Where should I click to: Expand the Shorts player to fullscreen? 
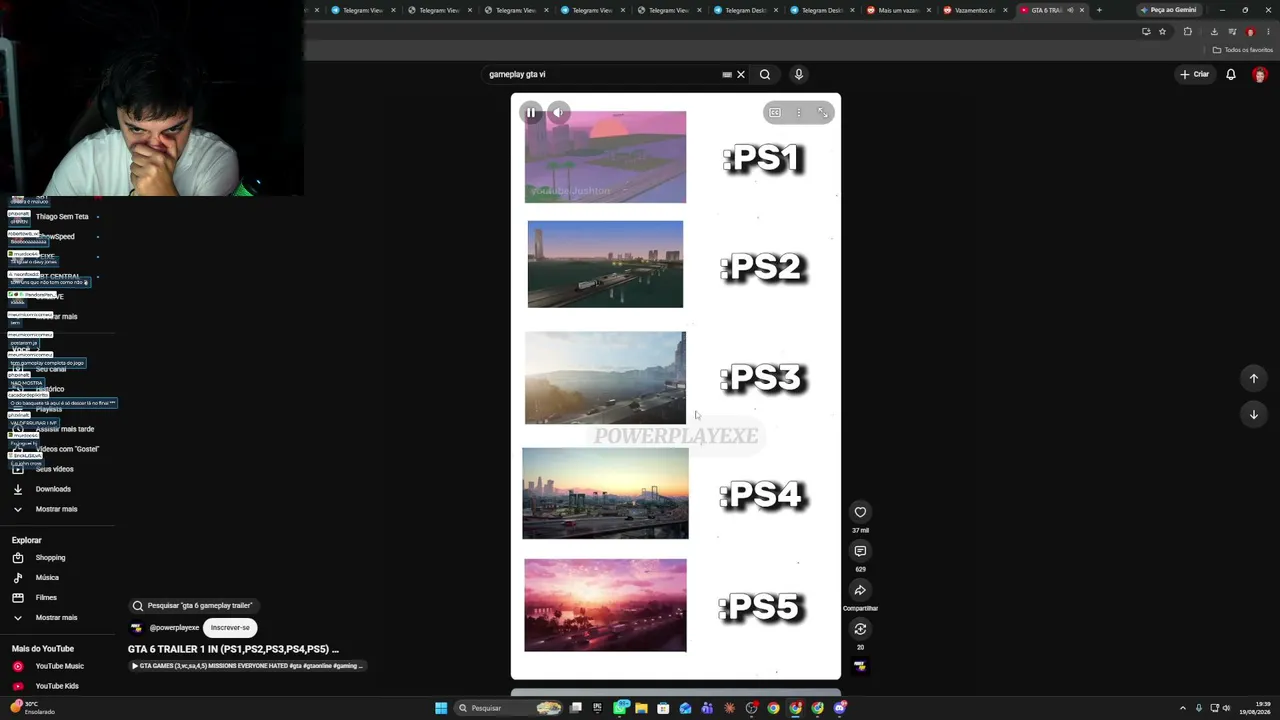point(822,113)
